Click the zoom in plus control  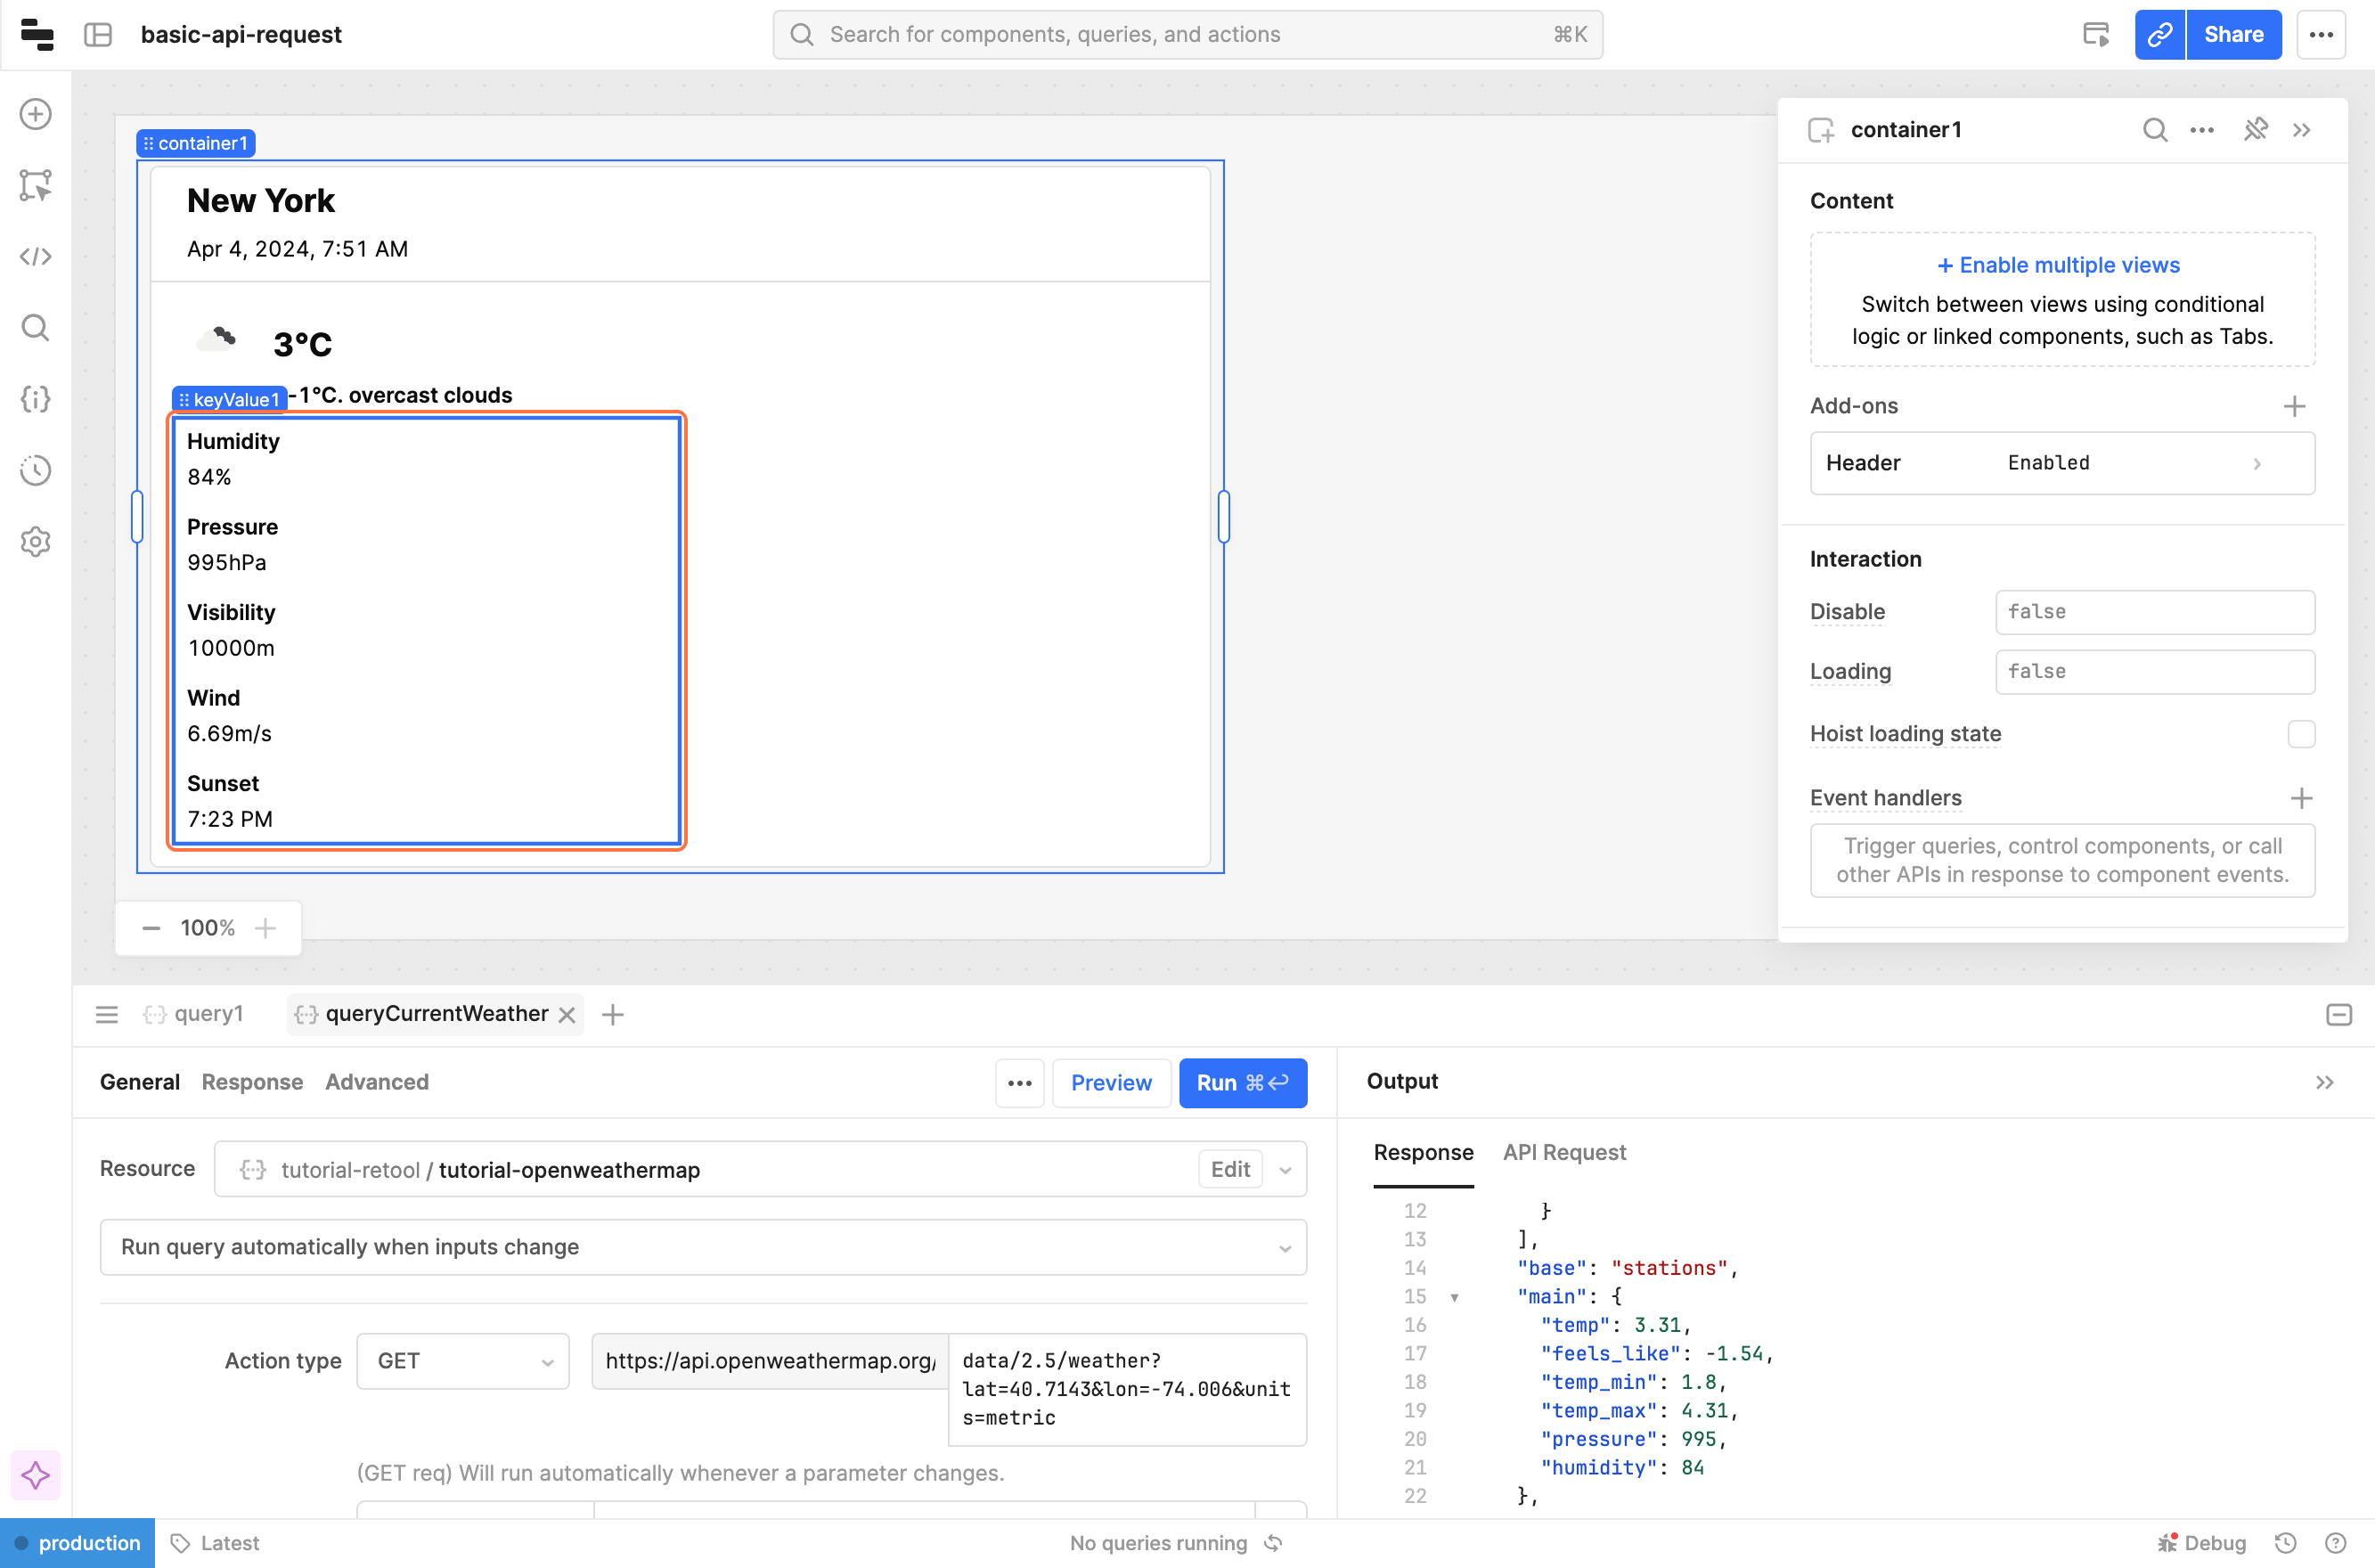265,928
